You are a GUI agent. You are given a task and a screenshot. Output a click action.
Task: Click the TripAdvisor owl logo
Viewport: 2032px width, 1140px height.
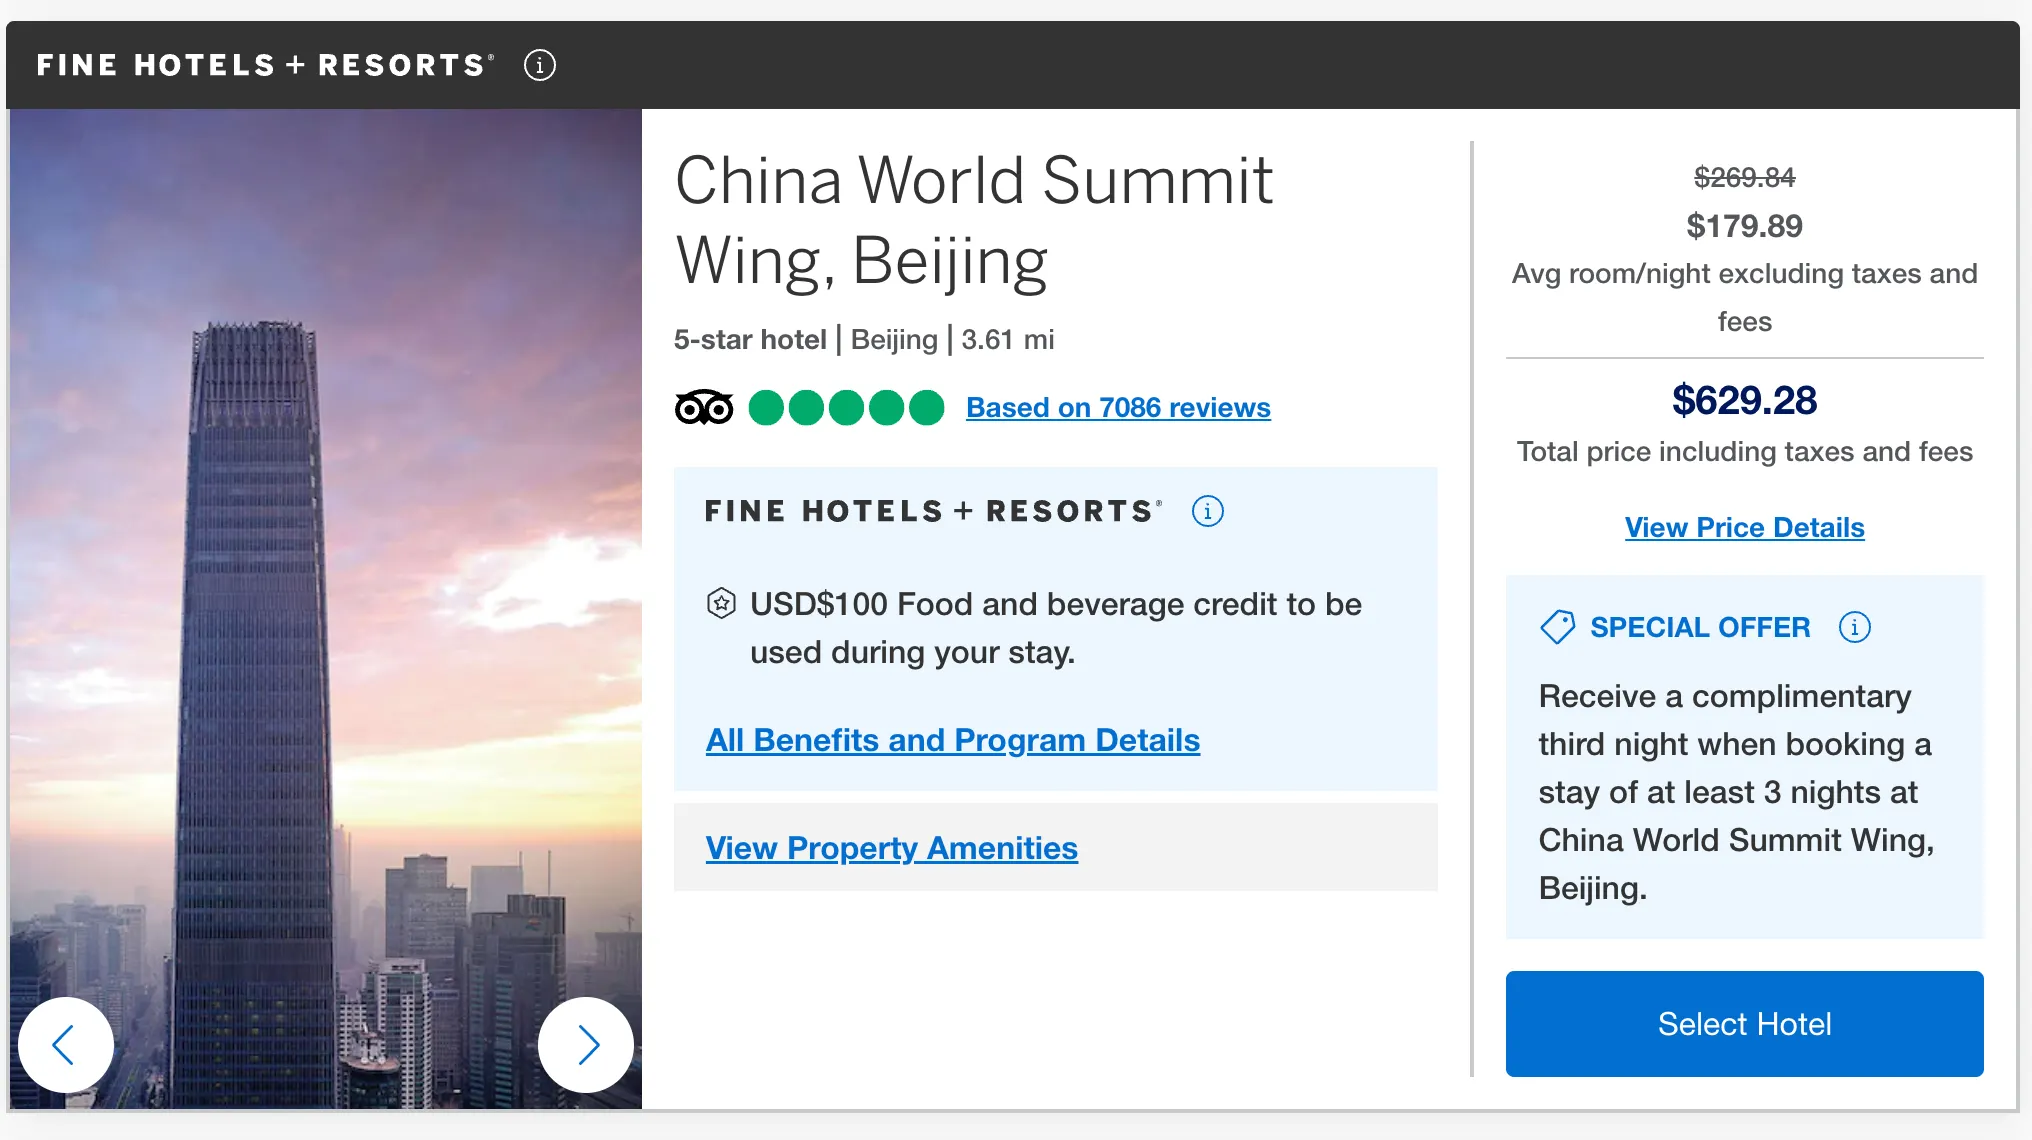pyautogui.click(x=704, y=408)
